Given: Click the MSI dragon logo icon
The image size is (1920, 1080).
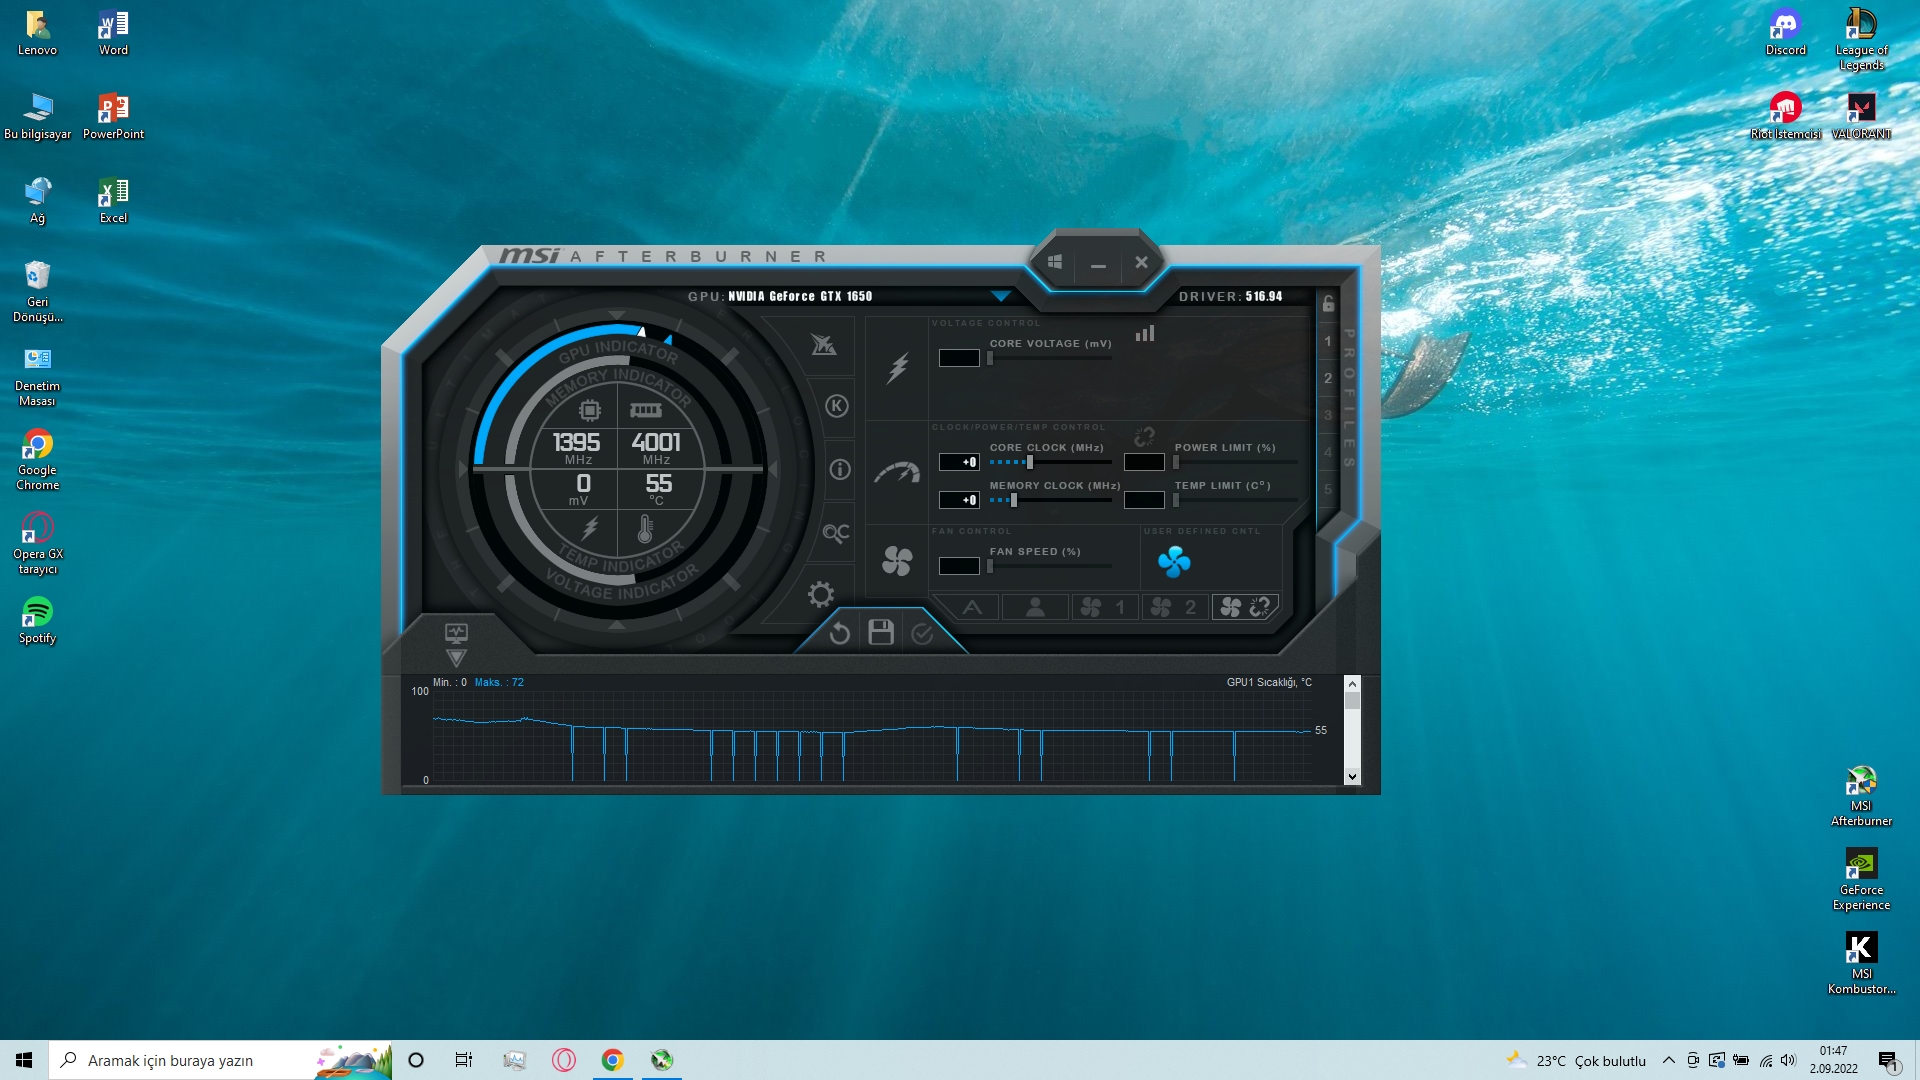Looking at the screenshot, I should tap(823, 345).
